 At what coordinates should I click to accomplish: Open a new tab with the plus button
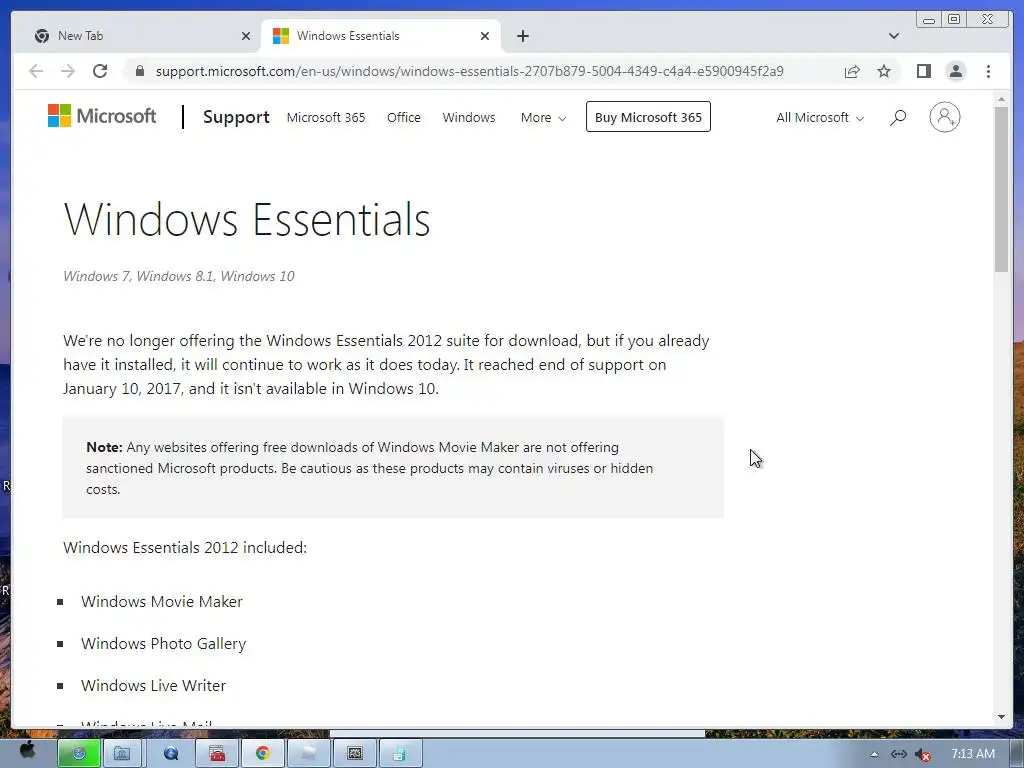pos(522,36)
